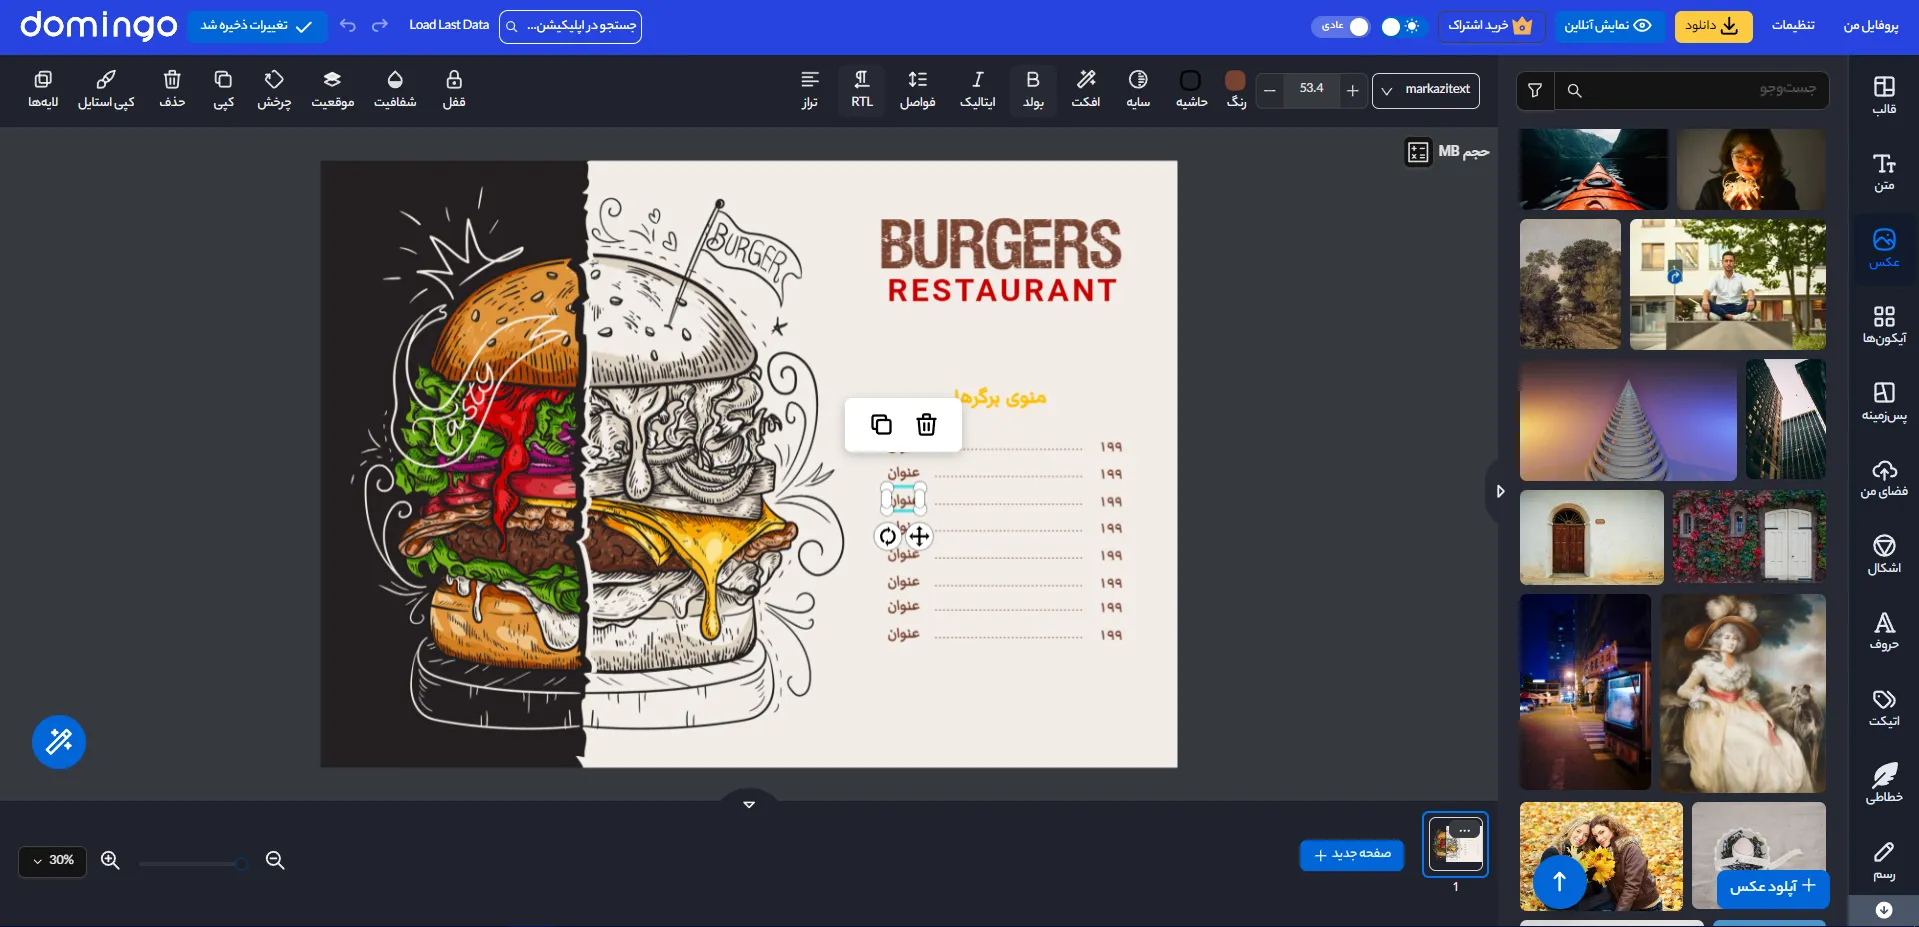
Task: Click upload photo (آپلود عکس) button
Action: pyautogui.click(x=1773, y=887)
